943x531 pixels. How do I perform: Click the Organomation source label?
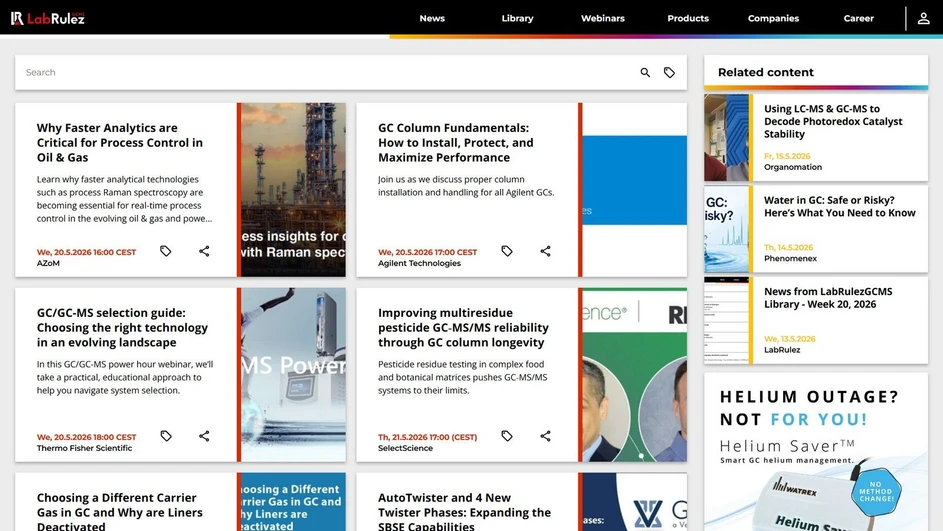[x=793, y=167]
